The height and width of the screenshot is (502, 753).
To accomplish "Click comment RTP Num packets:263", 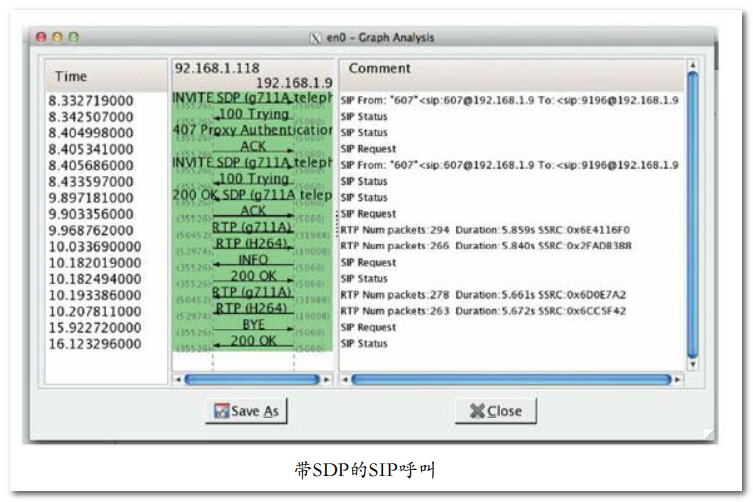I will point(483,311).
